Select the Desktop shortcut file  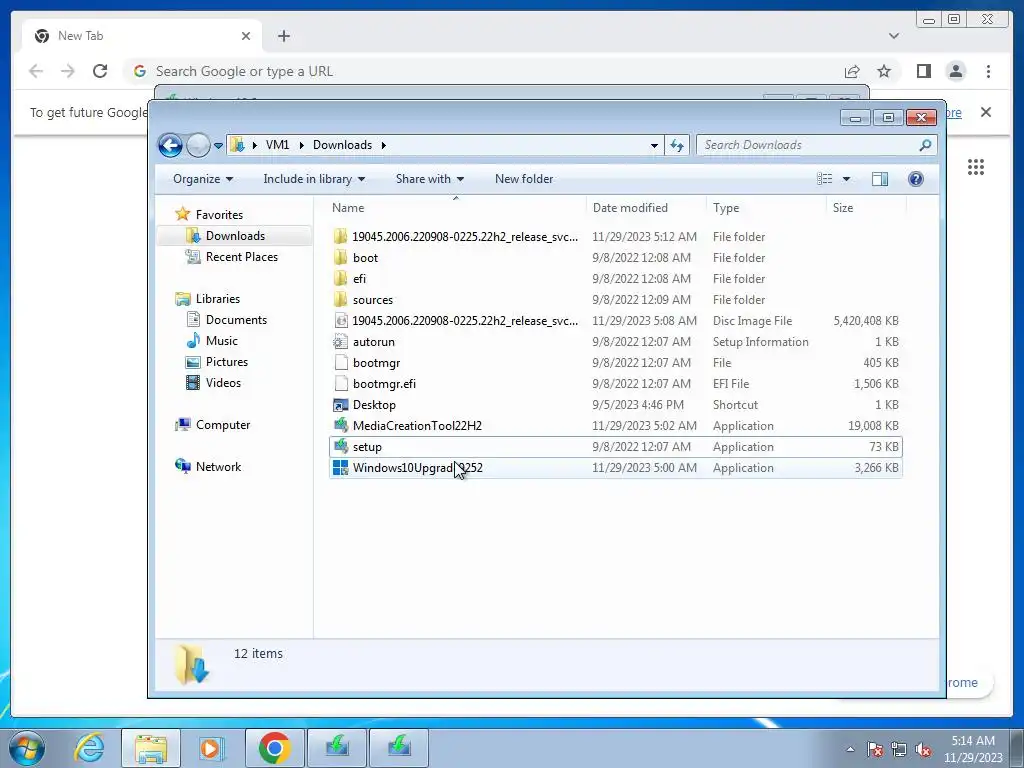coord(616,404)
